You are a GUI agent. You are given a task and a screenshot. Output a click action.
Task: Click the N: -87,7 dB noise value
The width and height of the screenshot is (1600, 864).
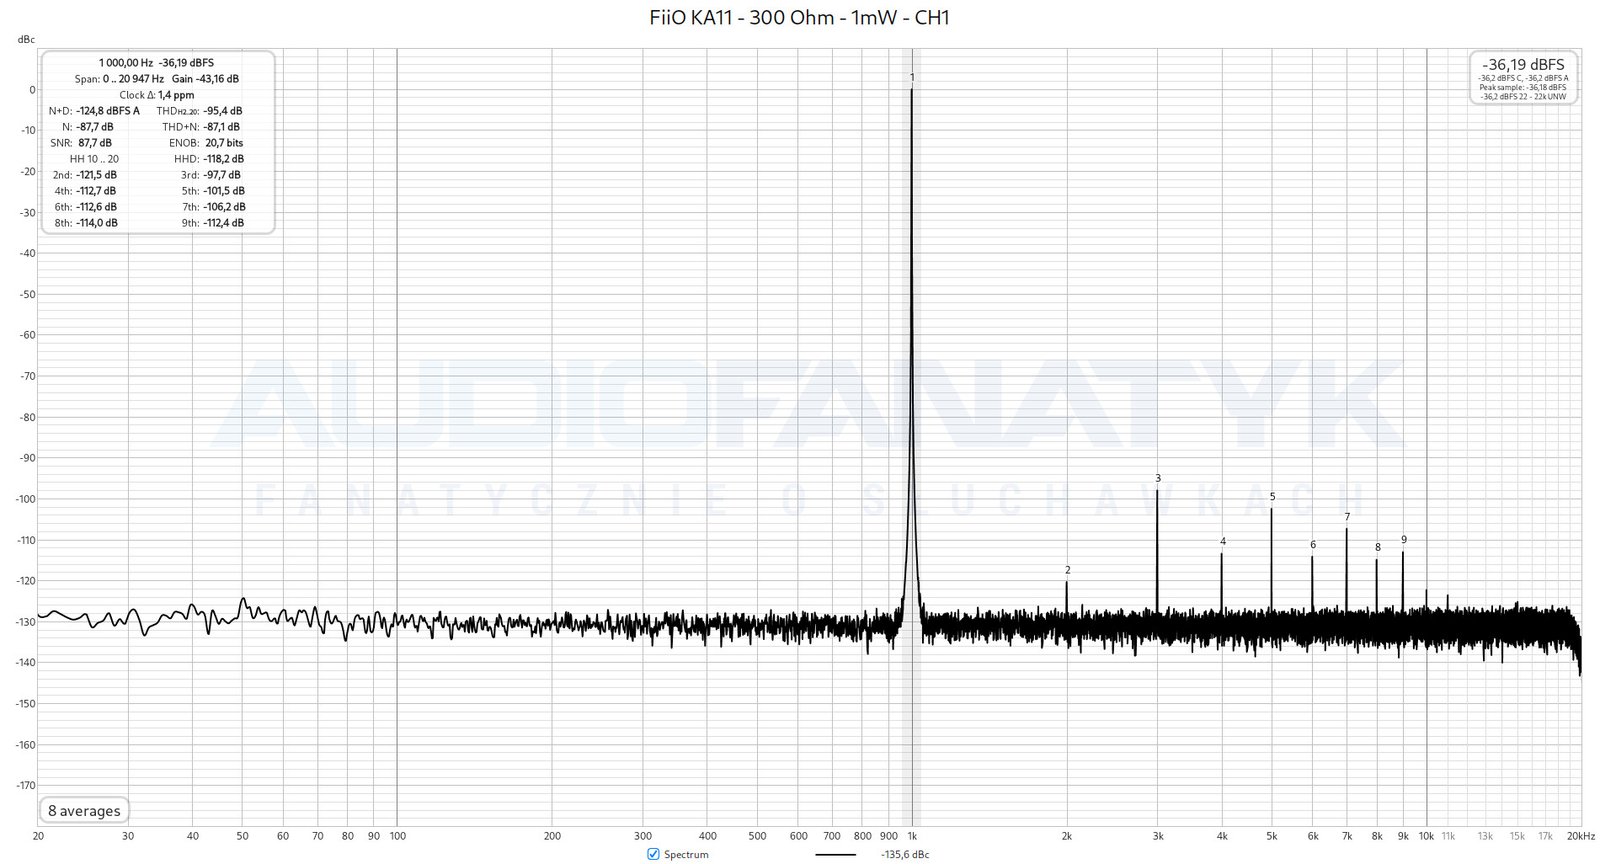pos(88,127)
